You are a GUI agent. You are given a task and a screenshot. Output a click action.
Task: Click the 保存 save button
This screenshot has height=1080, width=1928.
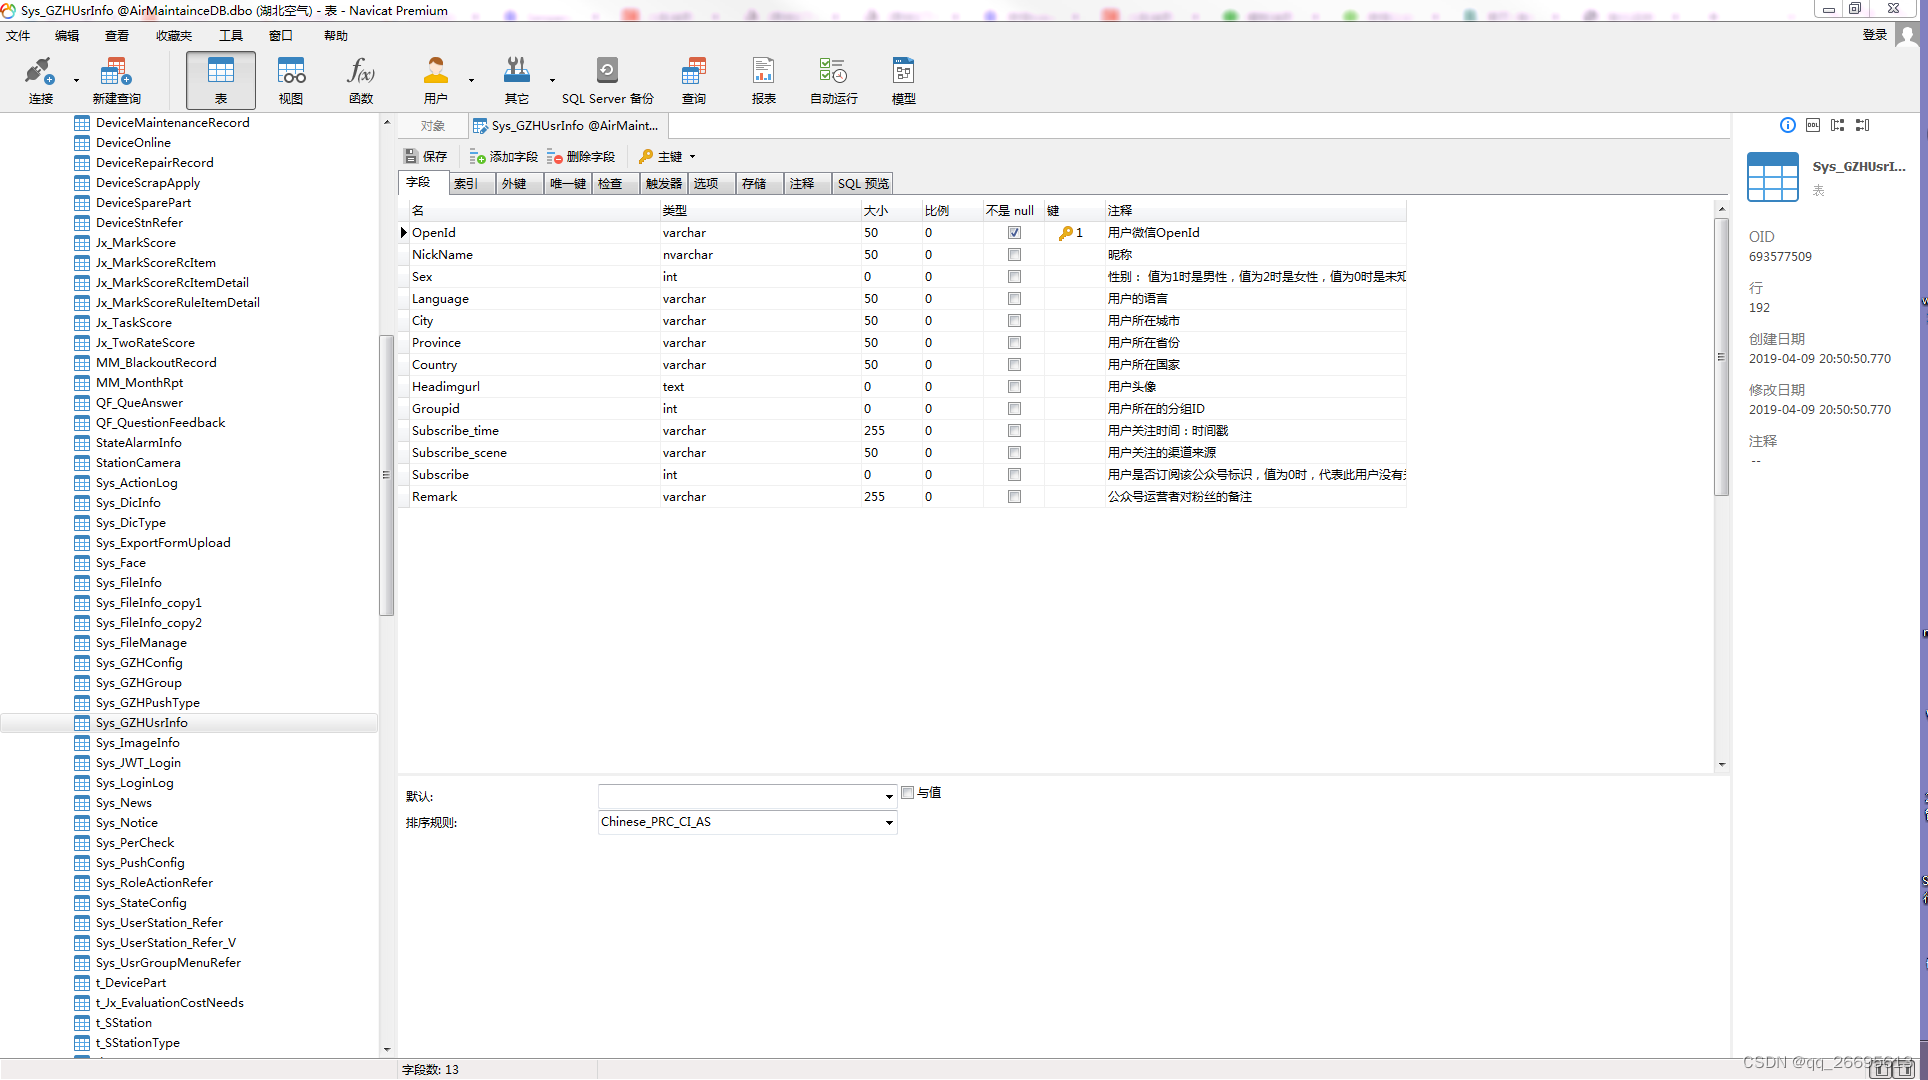(426, 157)
